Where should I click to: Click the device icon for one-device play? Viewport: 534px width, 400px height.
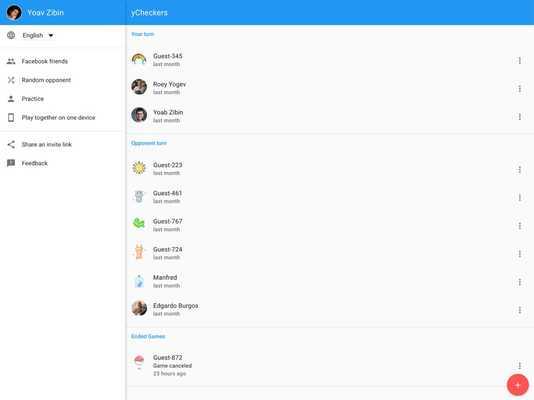pos(11,117)
